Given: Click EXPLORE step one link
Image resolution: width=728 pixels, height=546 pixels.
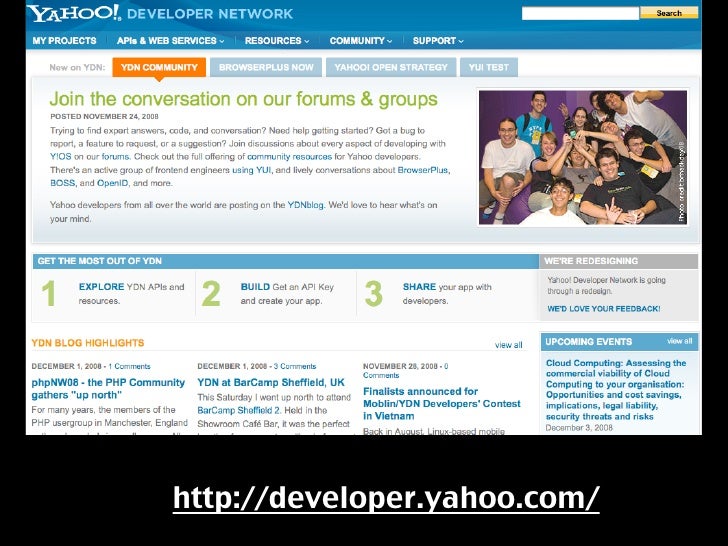Looking at the screenshot, I should click(x=101, y=287).
